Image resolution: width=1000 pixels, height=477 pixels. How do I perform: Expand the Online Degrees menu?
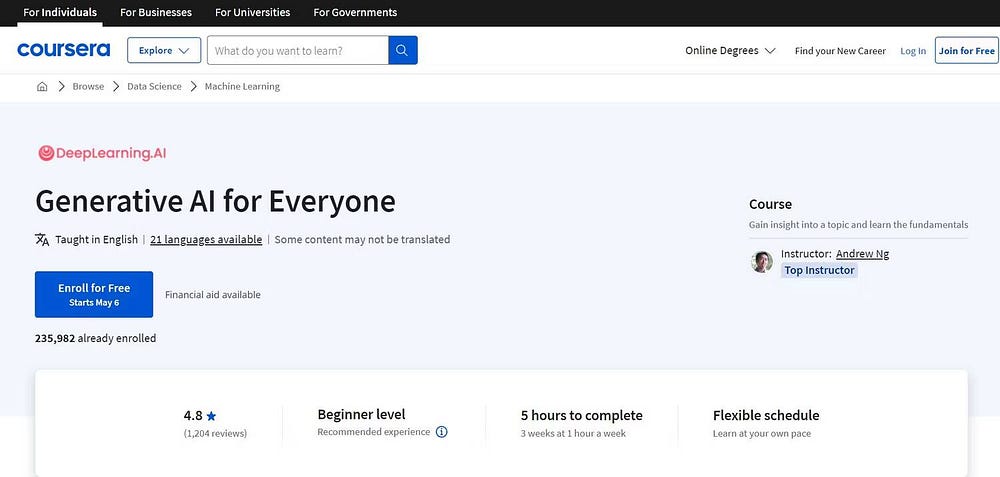(730, 50)
